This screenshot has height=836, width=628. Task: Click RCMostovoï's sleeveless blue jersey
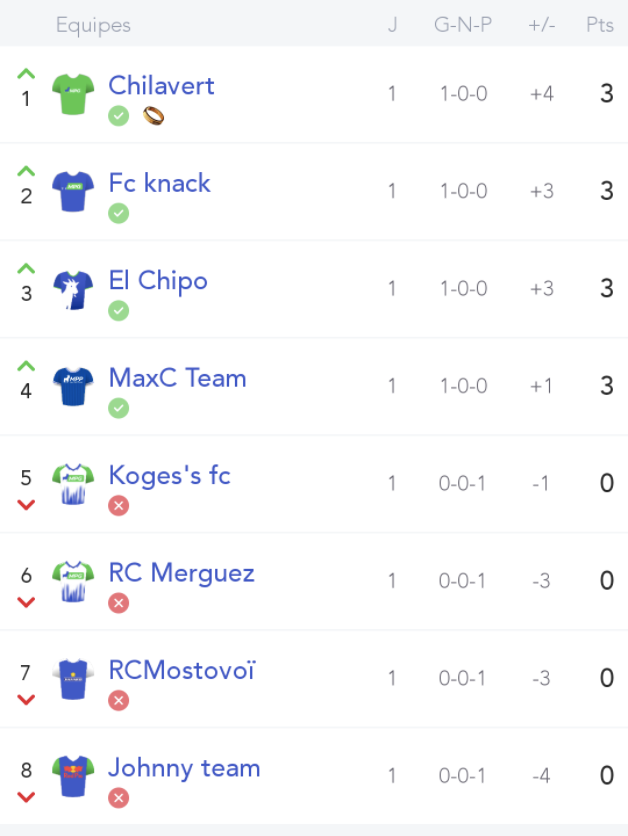73,679
